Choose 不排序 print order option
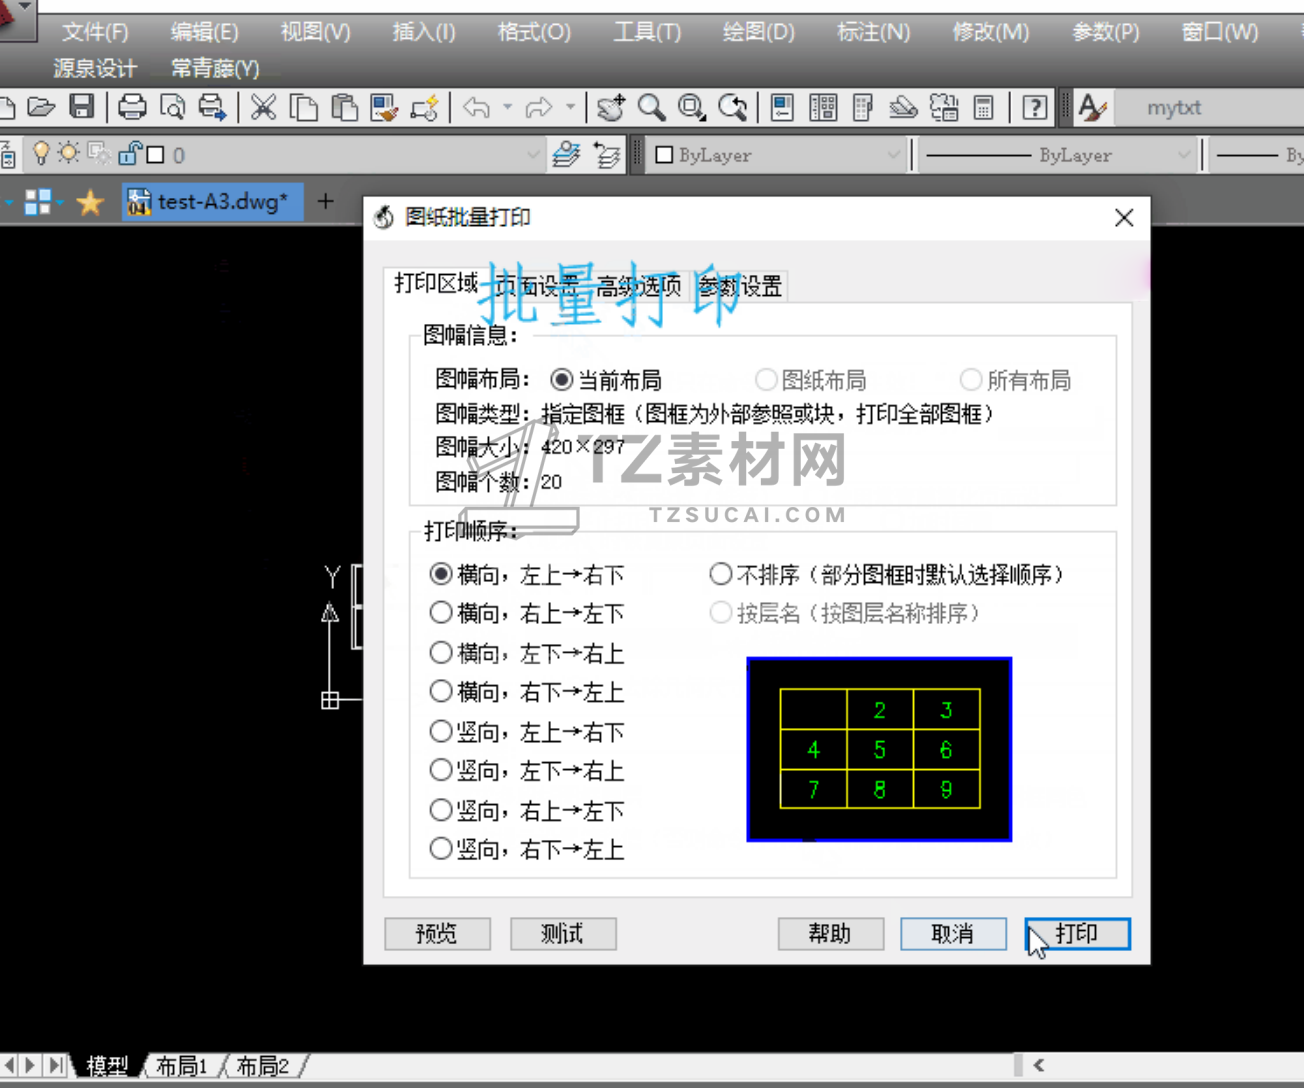Viewport: 1304px width, 1088px height. pos(887,575)
